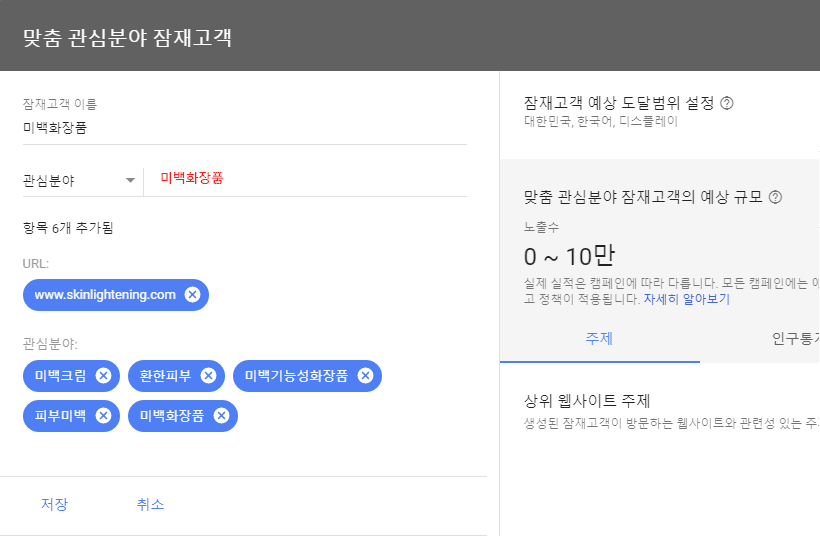Select the www.skinlightening.com chip label
Image resolution: width=820 pixels, height=536 pixels.
(105, 295)
